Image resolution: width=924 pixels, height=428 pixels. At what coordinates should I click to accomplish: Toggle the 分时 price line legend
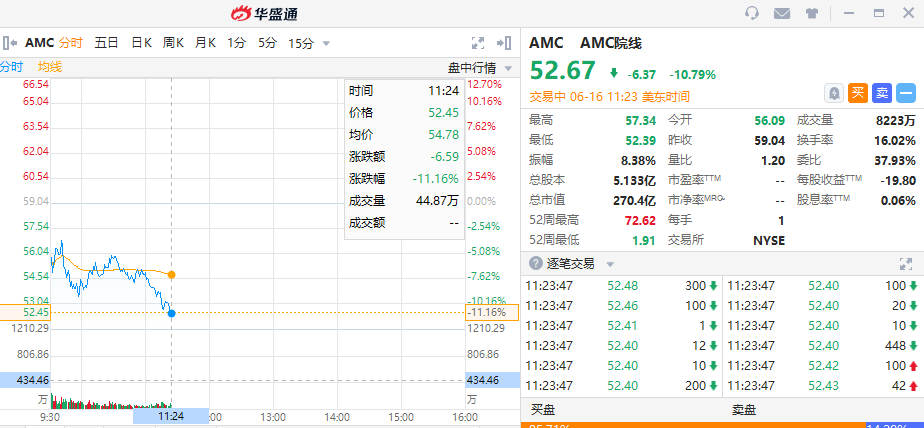click(11, 67)
